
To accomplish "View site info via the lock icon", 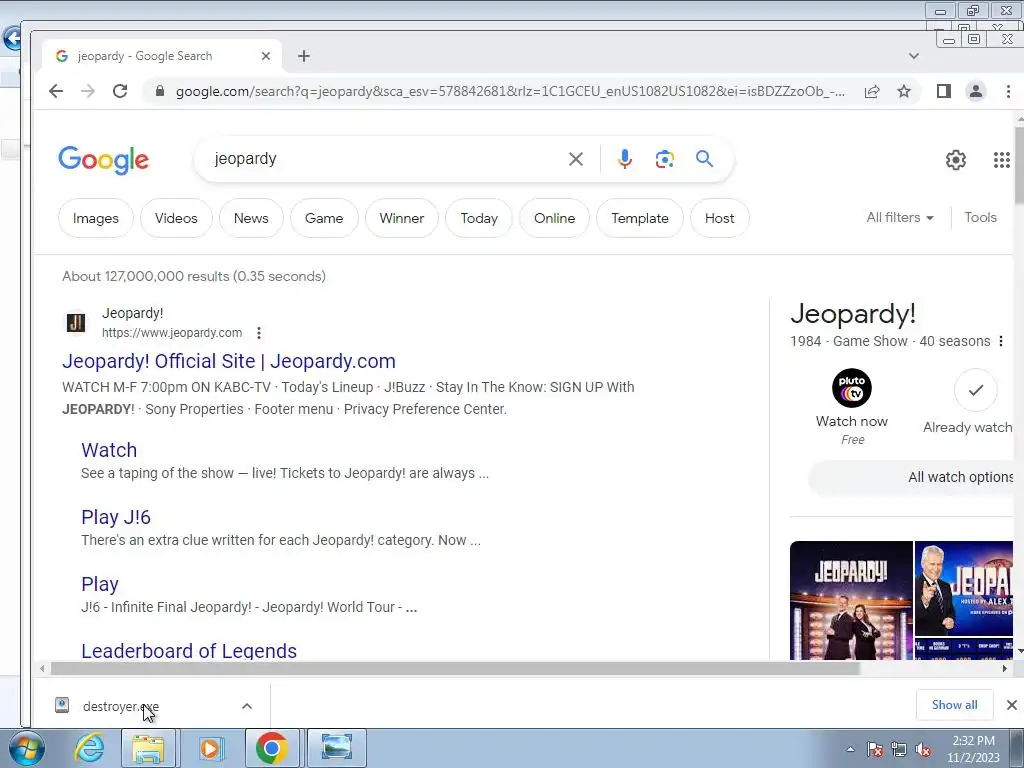I will tap(159, 91).
